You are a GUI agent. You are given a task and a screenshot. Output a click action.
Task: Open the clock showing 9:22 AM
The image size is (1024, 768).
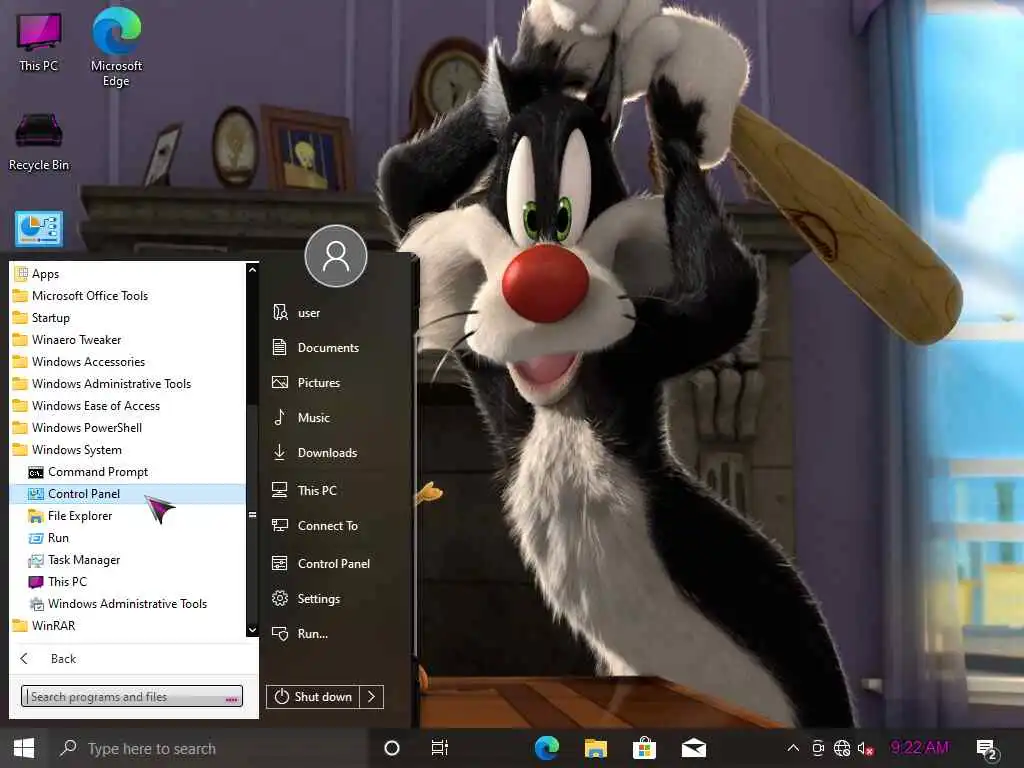pos(920,748)
